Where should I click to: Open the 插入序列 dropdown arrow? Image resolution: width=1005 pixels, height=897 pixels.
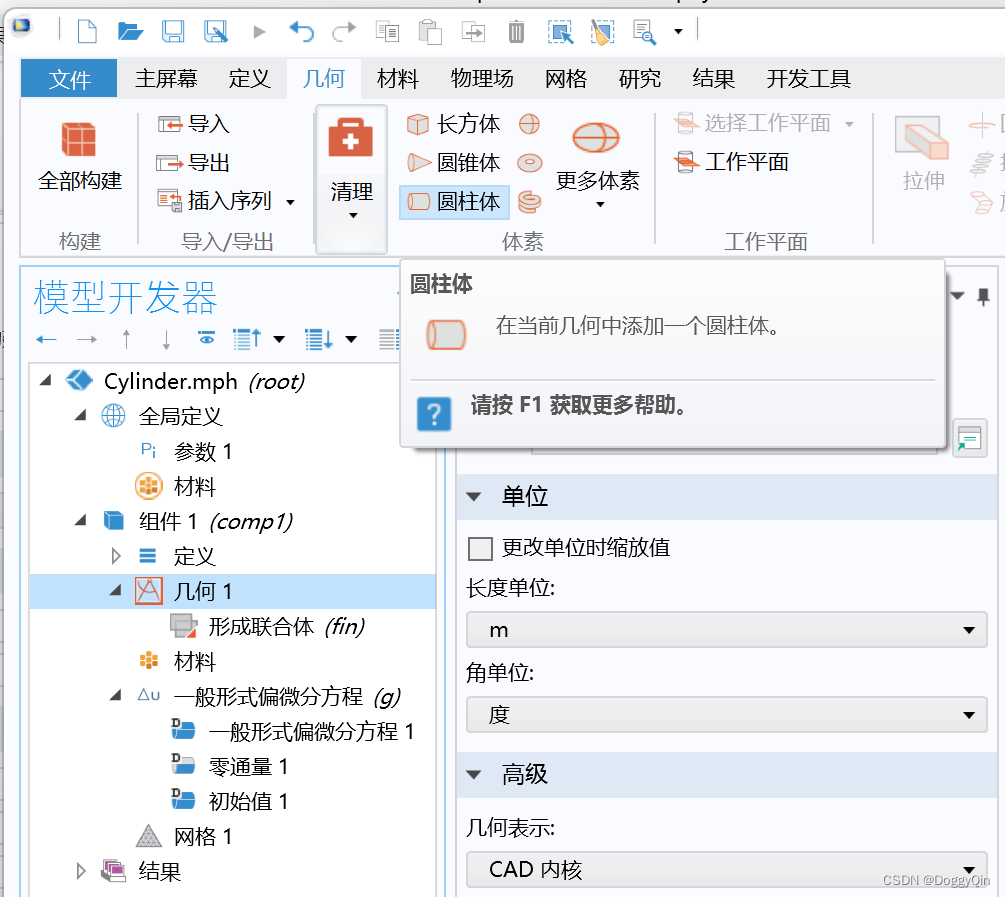click(290, 202)
